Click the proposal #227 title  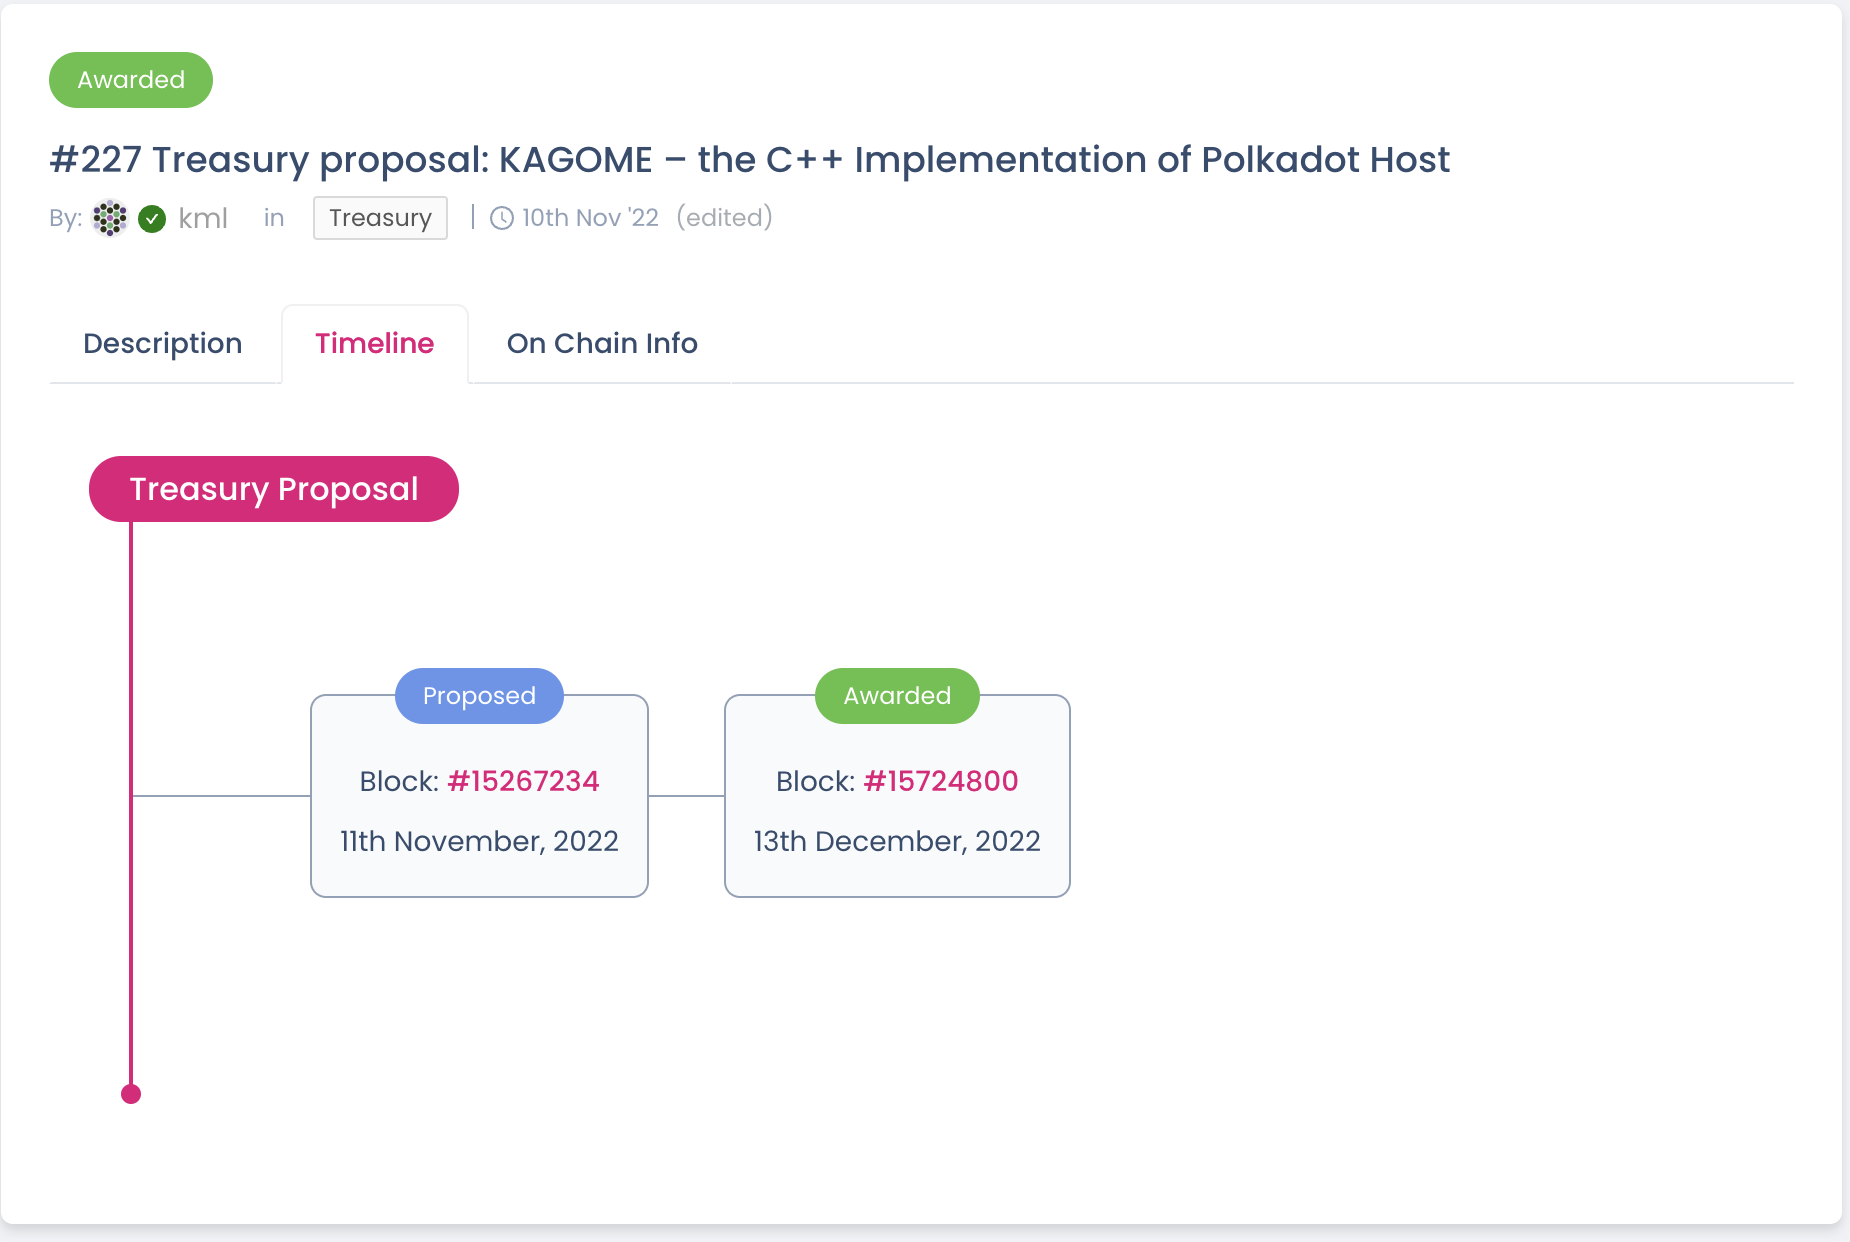point(750,160)
